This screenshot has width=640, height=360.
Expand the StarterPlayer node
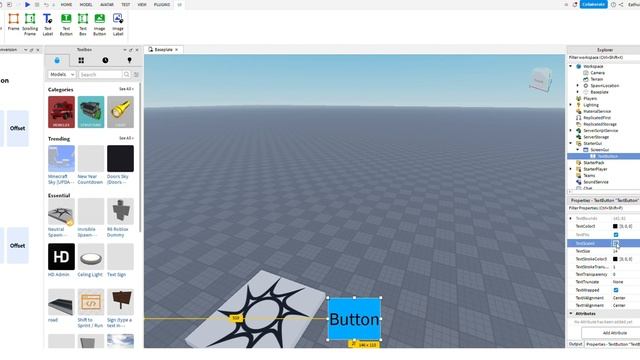click(x=571, y=169)
